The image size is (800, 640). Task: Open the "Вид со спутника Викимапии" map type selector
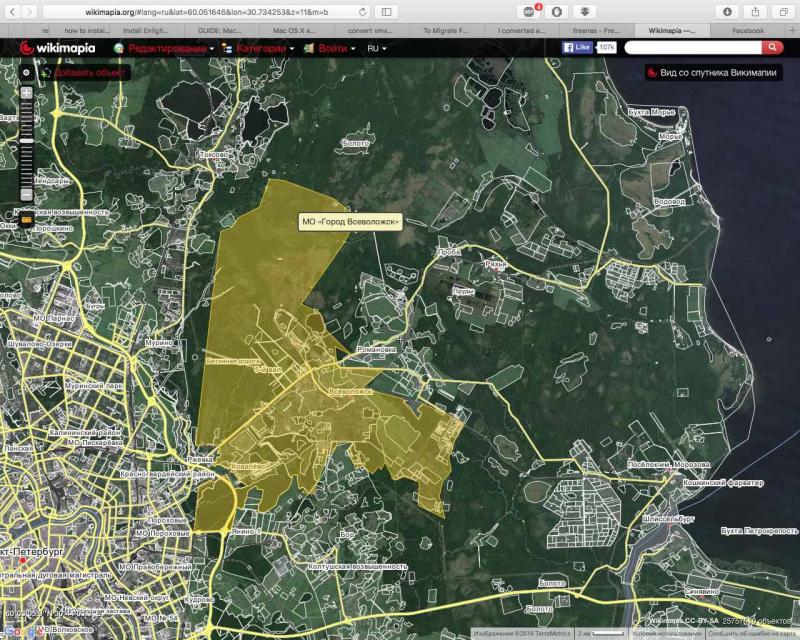point(713,72)
